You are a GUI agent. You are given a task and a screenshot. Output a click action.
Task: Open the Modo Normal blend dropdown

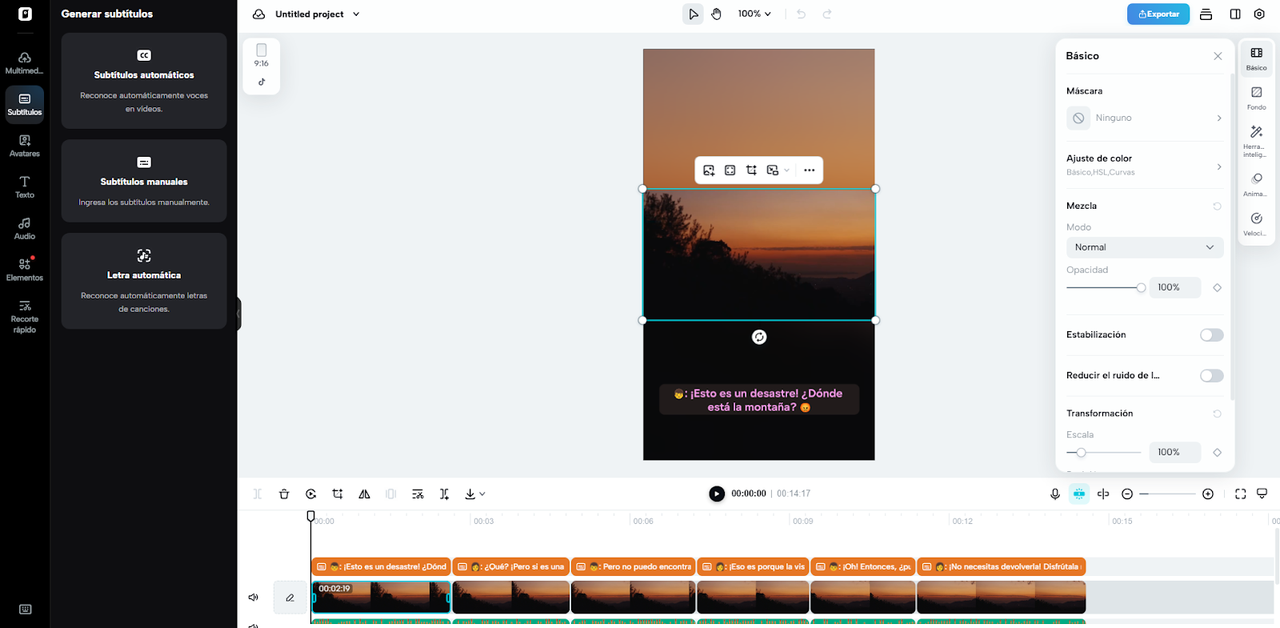coord(1144,247)
